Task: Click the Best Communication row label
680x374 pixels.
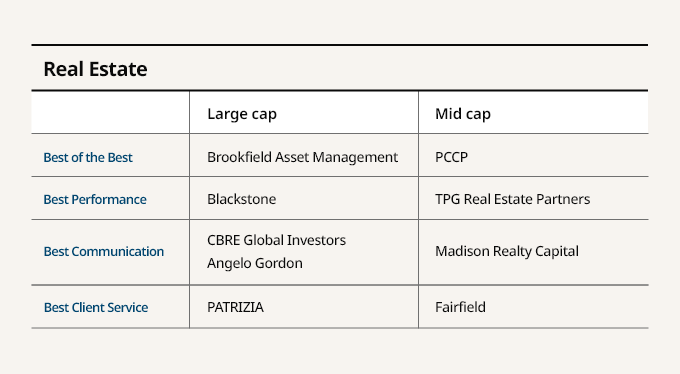Action: 104,251
